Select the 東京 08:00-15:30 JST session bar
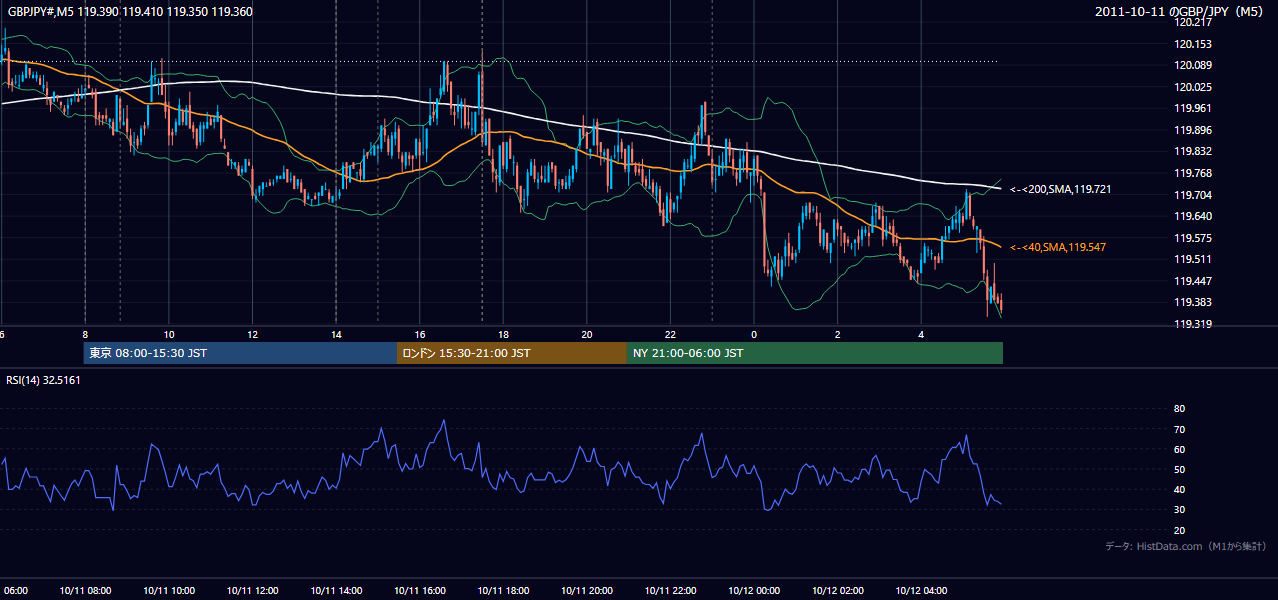 point(241,353)
